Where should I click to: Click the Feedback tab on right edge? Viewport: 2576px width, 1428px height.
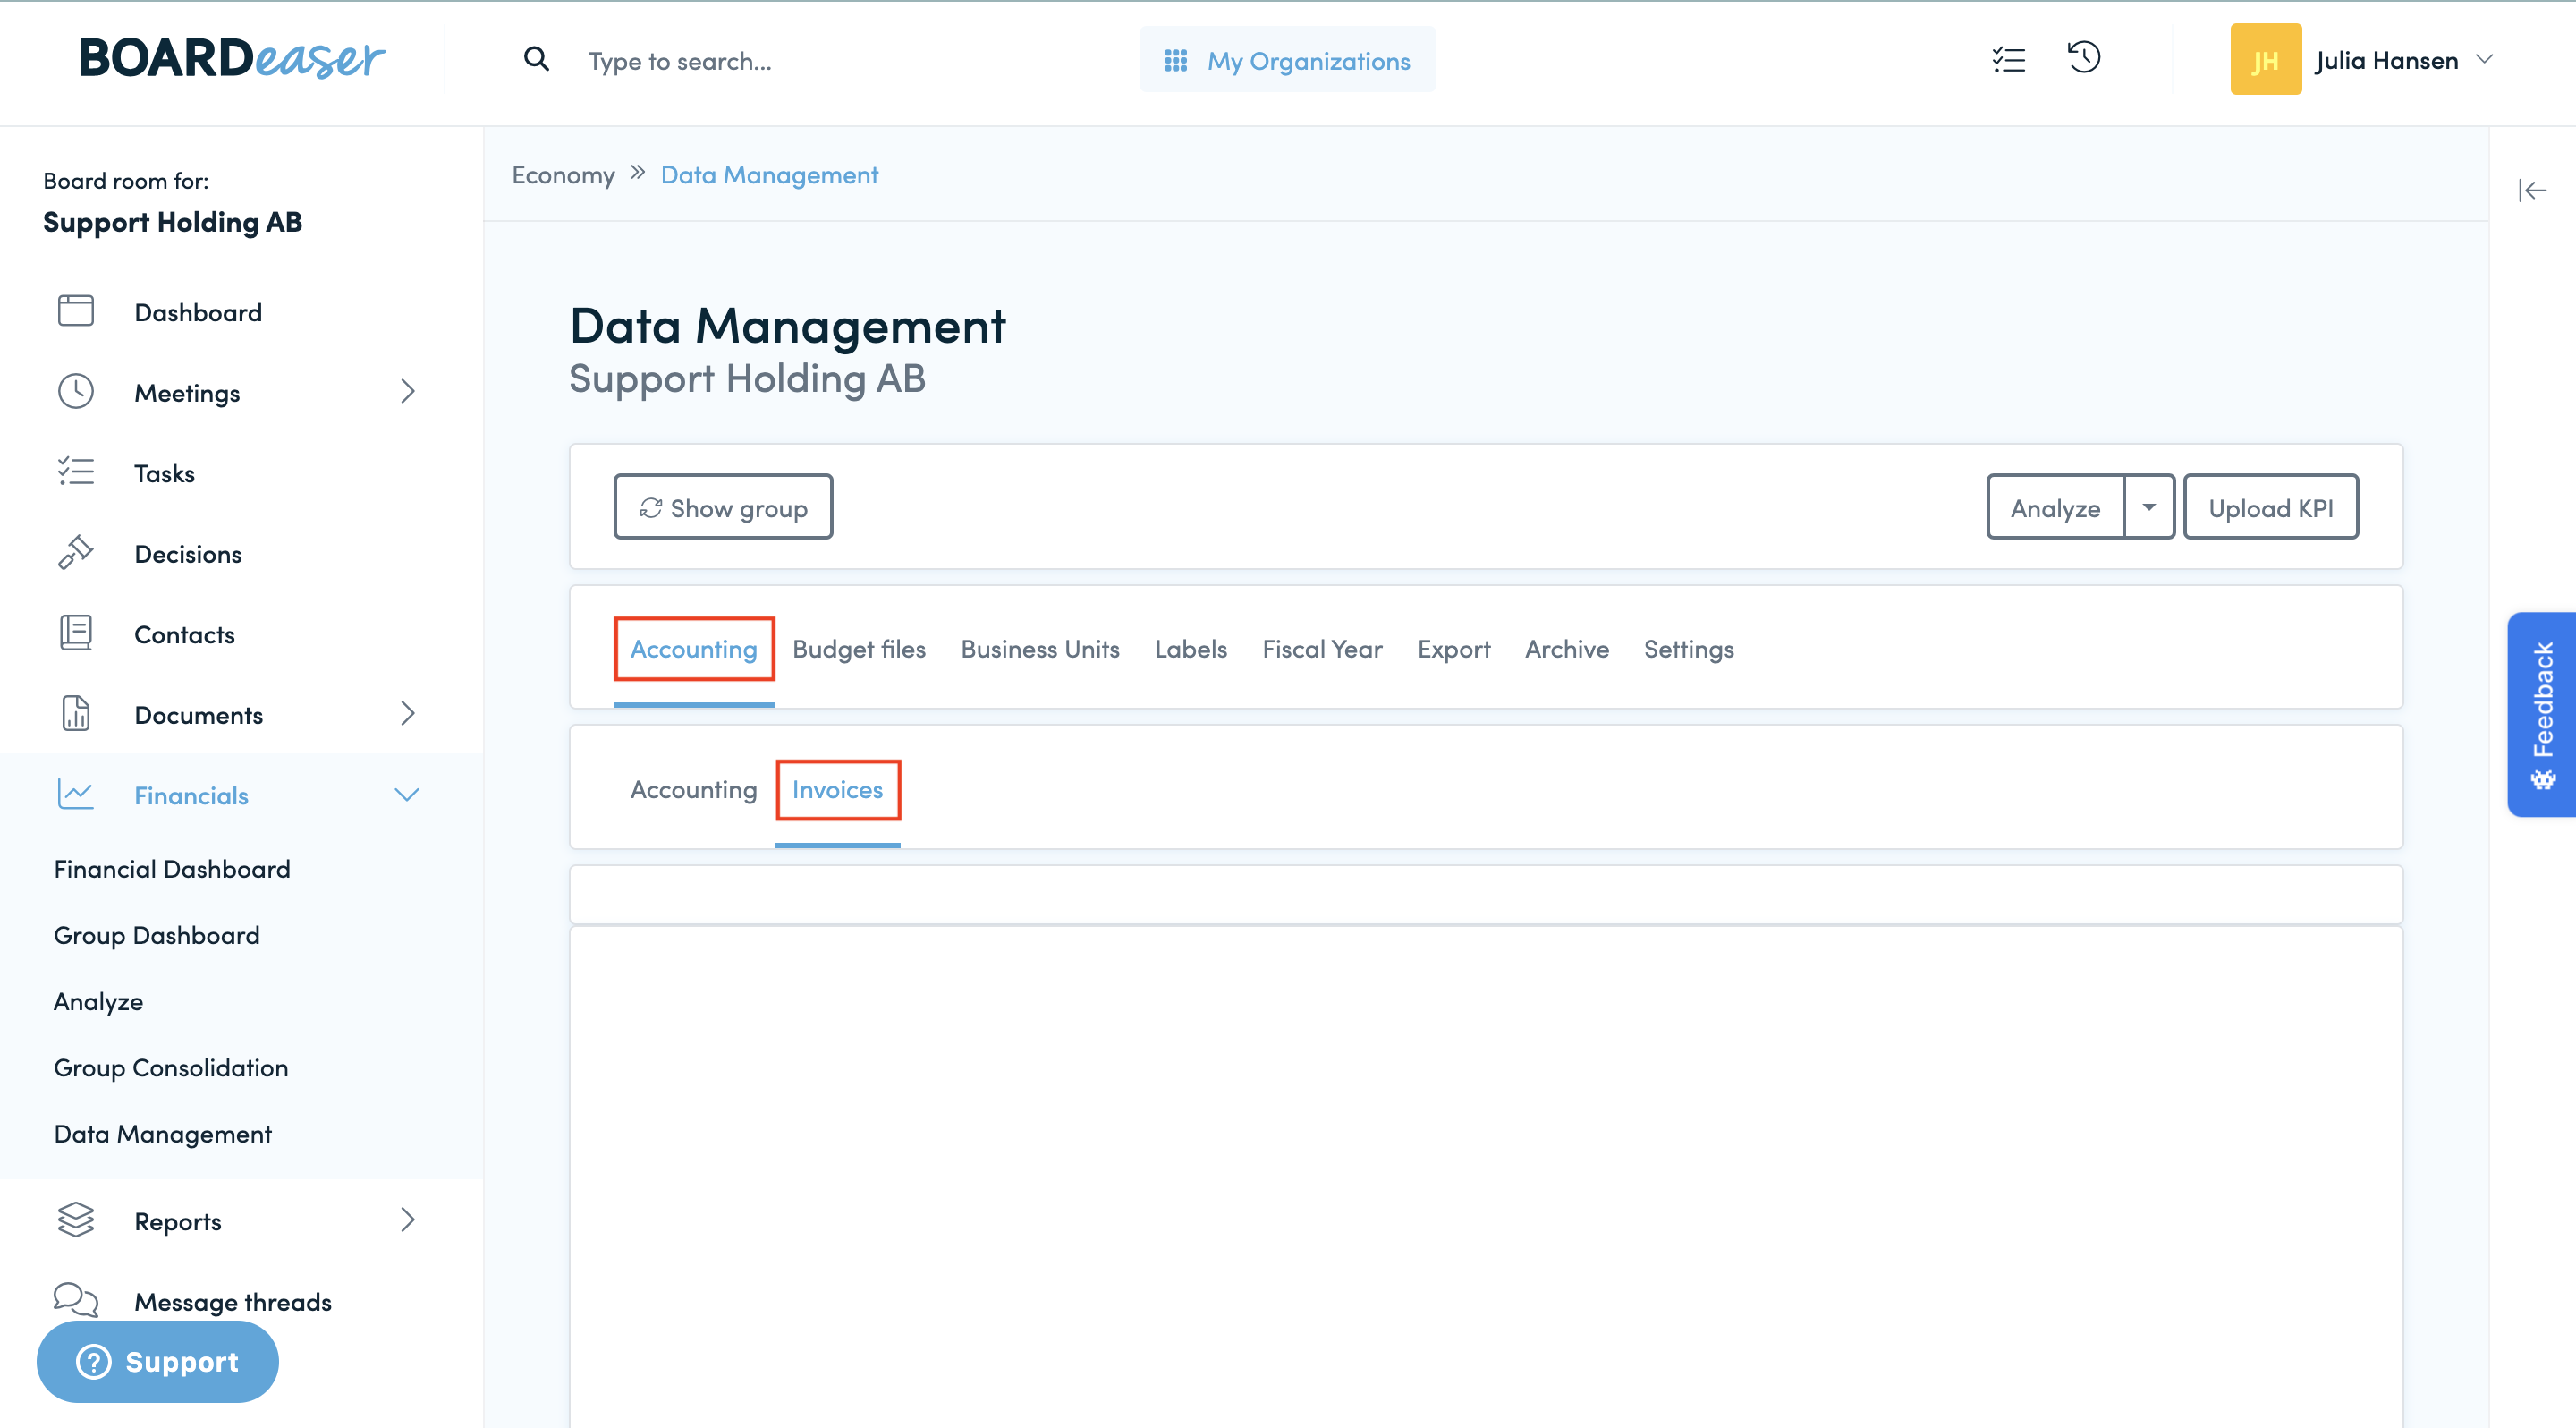pos(2541,714)
